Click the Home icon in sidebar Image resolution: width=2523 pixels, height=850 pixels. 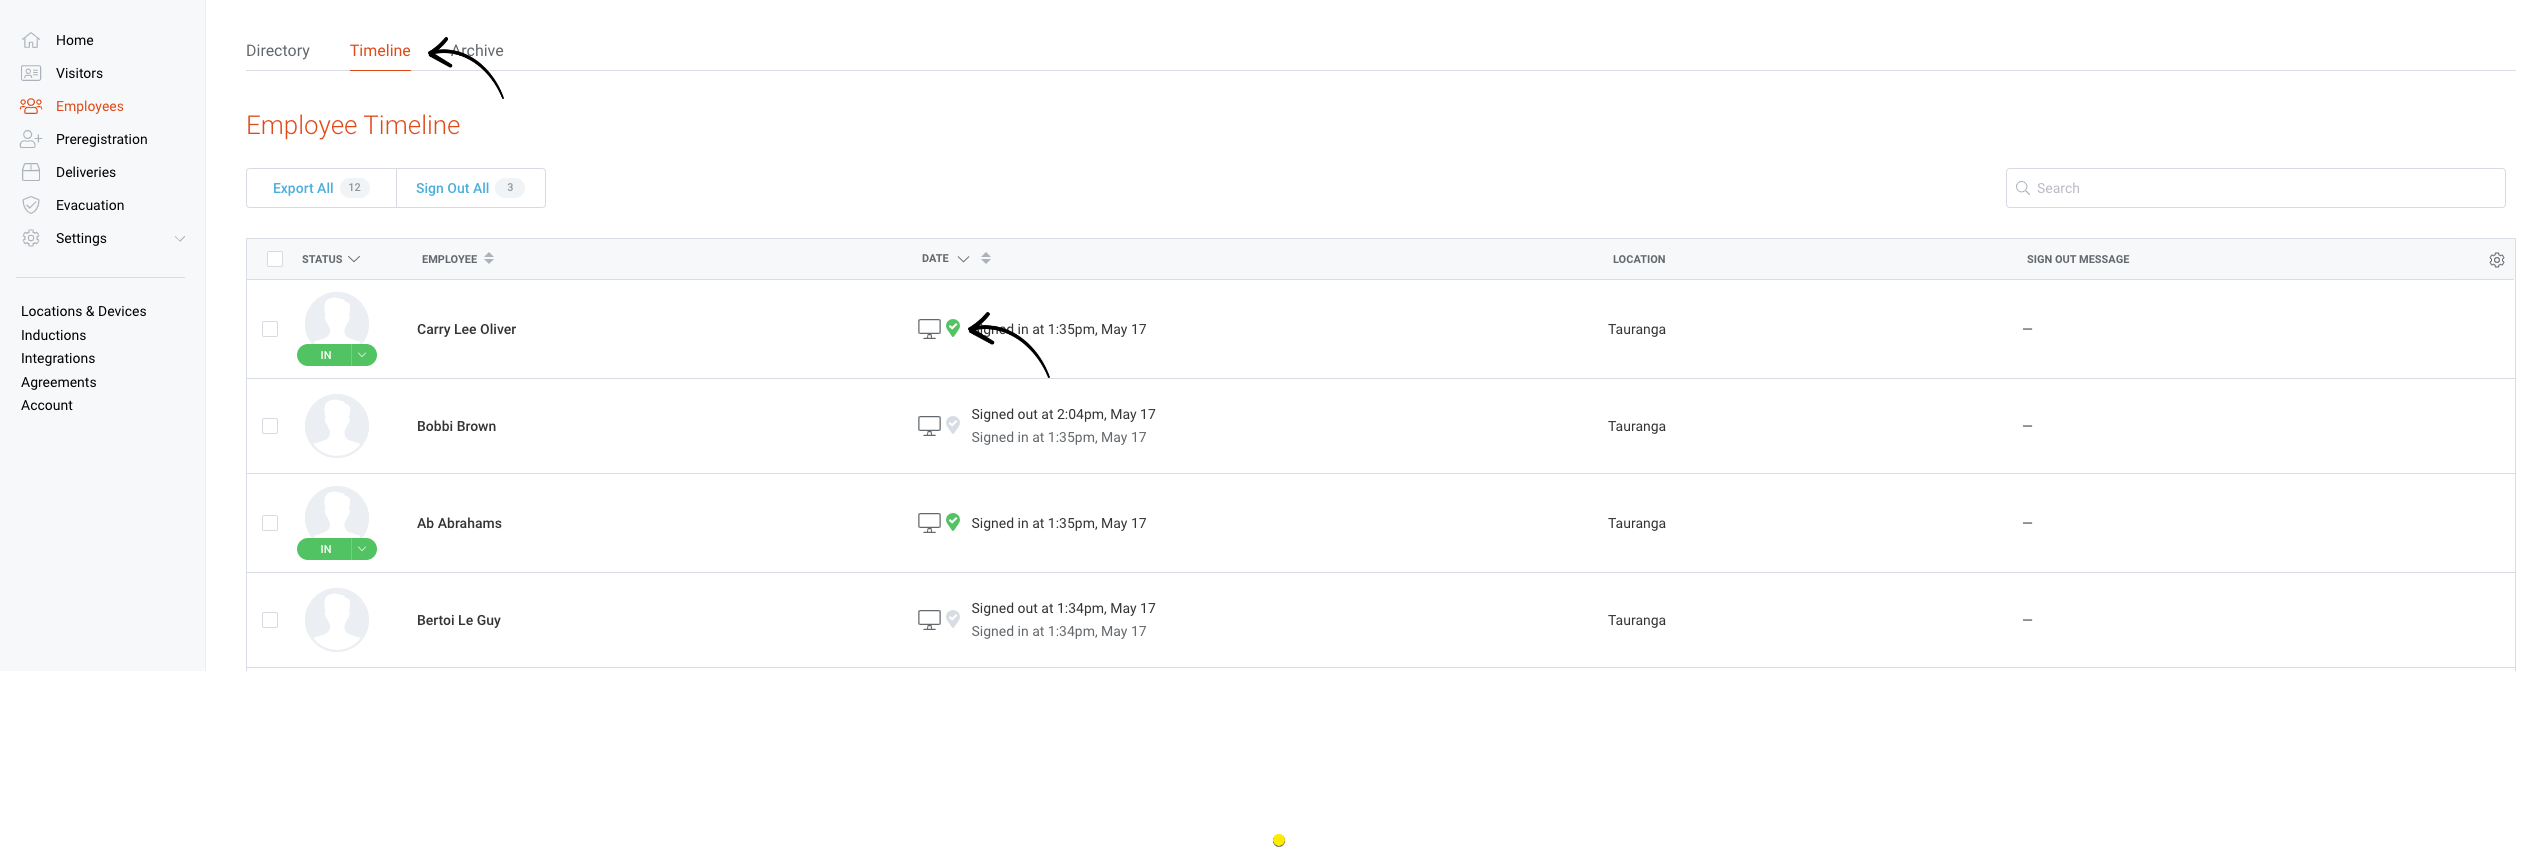pyautogui.click(x=31, y=40)
